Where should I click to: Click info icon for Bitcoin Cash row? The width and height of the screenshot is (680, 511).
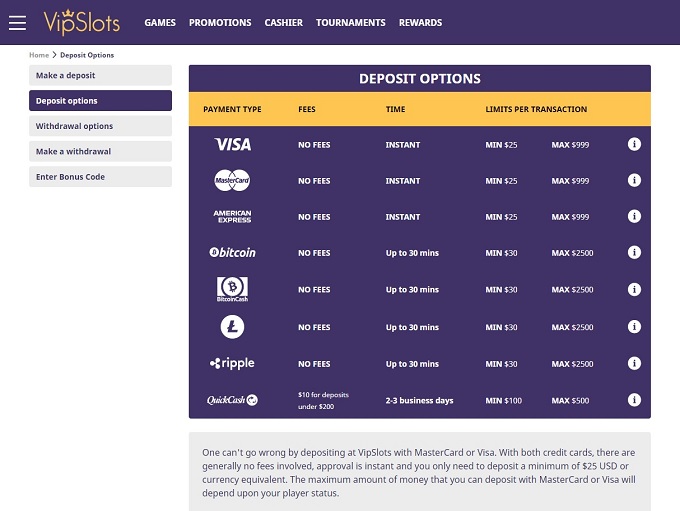click(634, 289)
